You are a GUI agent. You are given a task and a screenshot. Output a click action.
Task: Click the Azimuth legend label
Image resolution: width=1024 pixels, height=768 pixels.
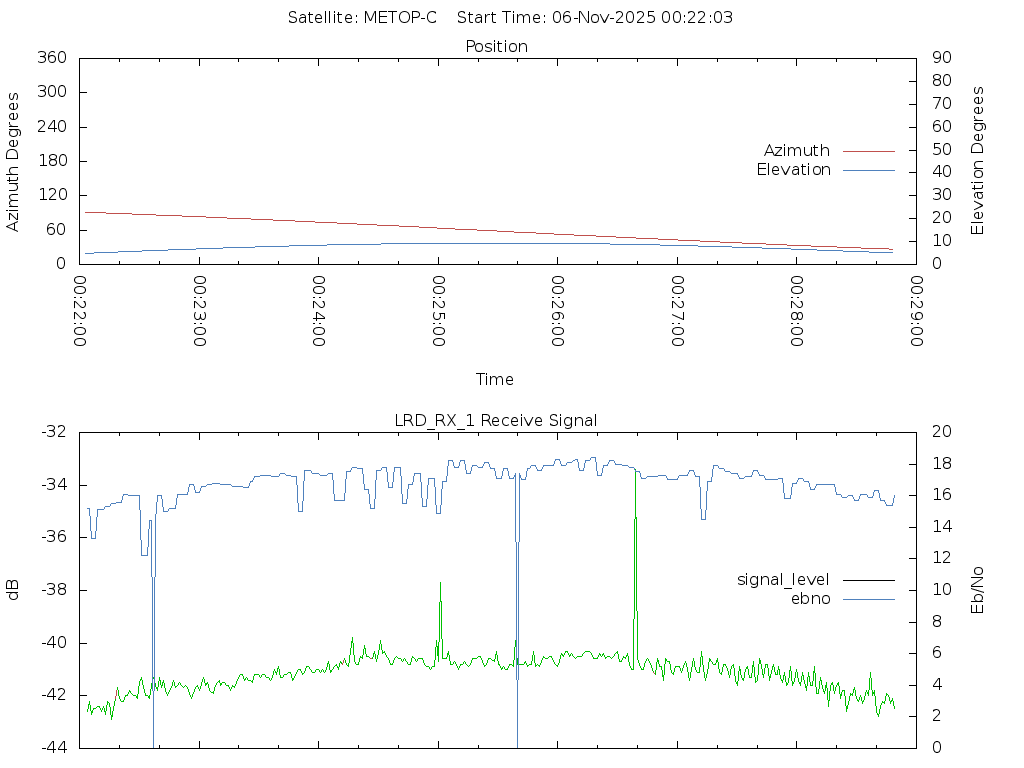click(x=796, y=151)
